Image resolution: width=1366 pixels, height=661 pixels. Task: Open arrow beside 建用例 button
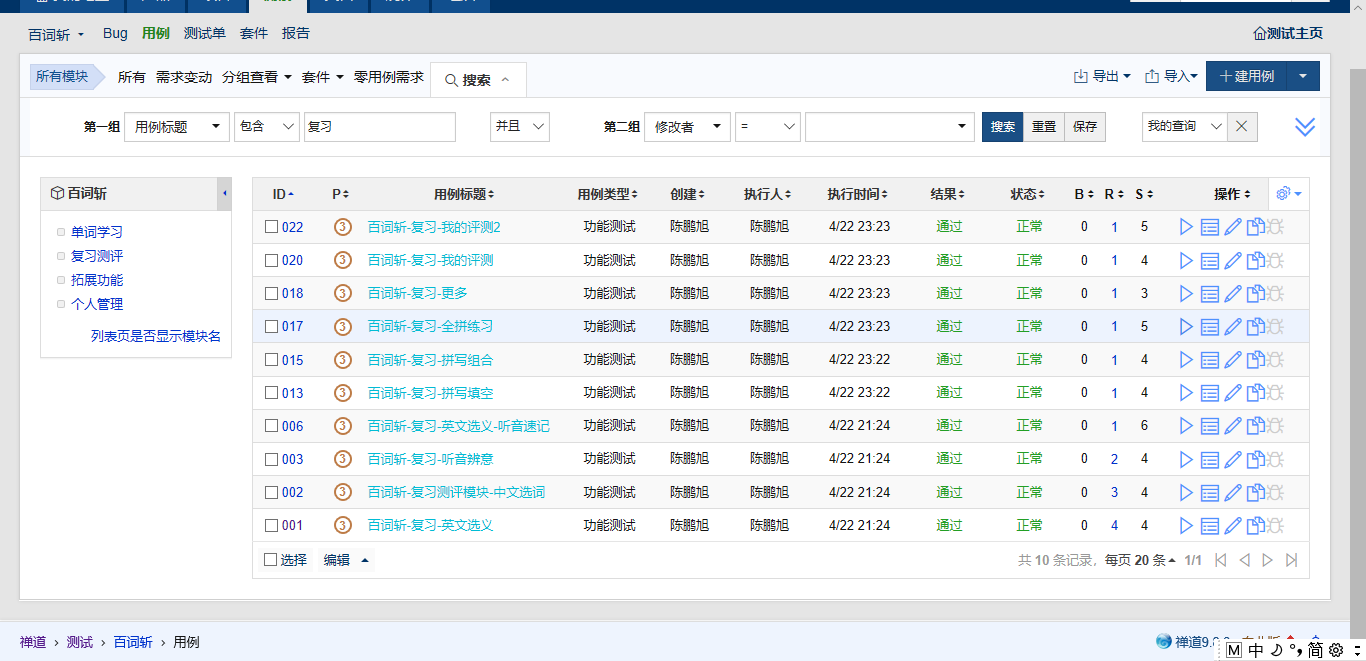point(1302,76)
